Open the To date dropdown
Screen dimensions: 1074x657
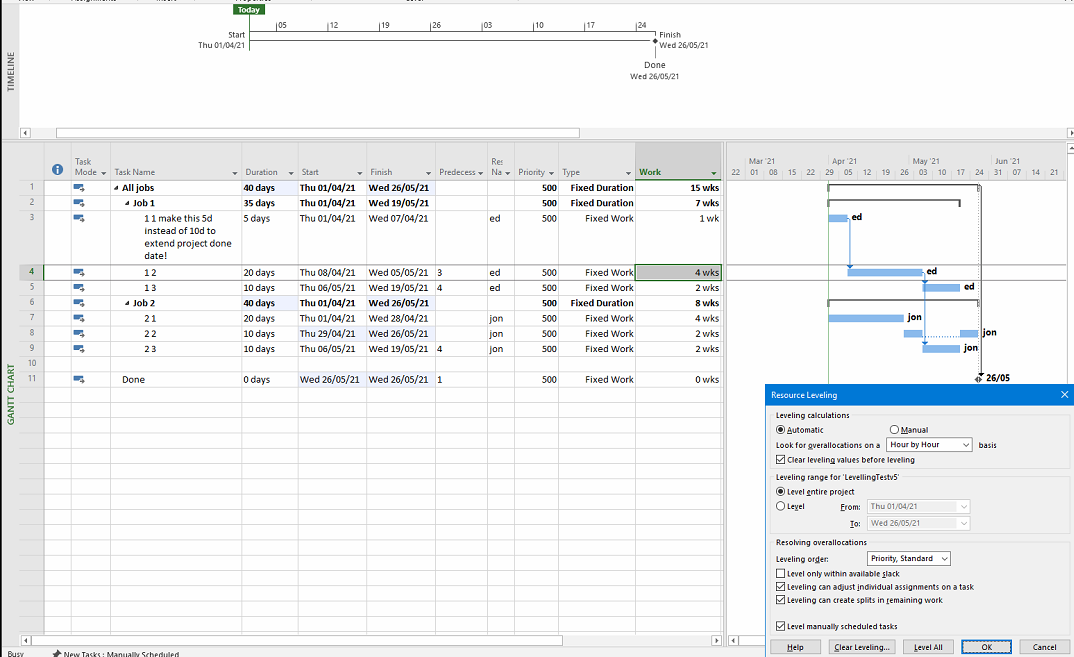click(x=964, y=523)
